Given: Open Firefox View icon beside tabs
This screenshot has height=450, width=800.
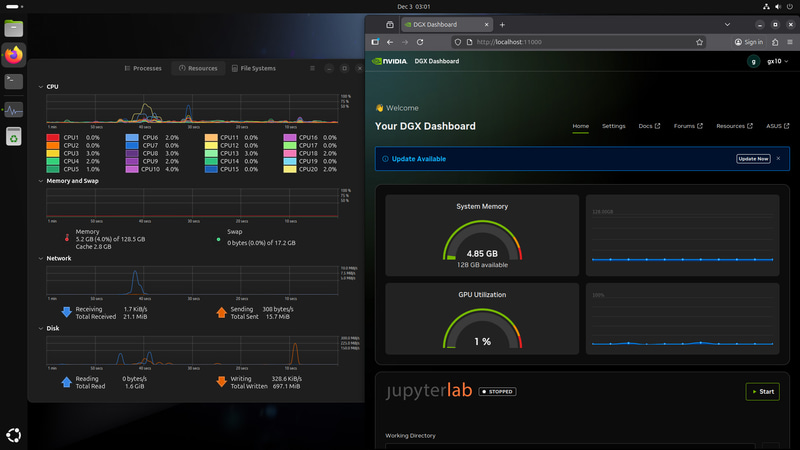Looking at the screenshot, I should tap(390, 24).
